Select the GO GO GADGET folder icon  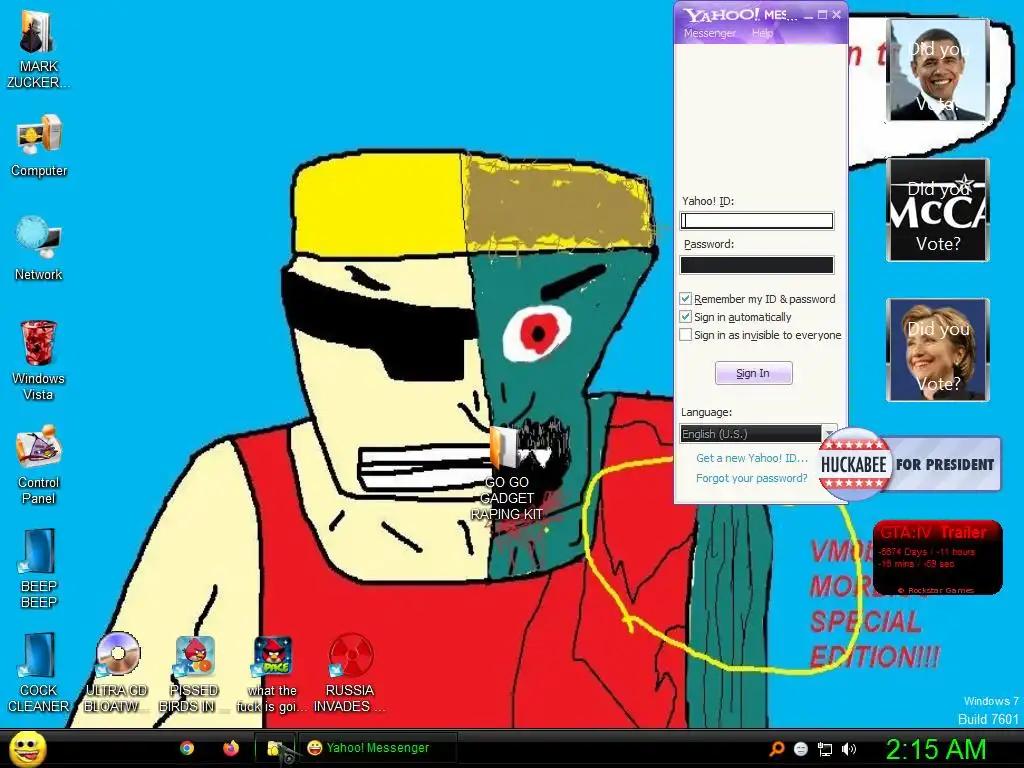coord(507,474)
